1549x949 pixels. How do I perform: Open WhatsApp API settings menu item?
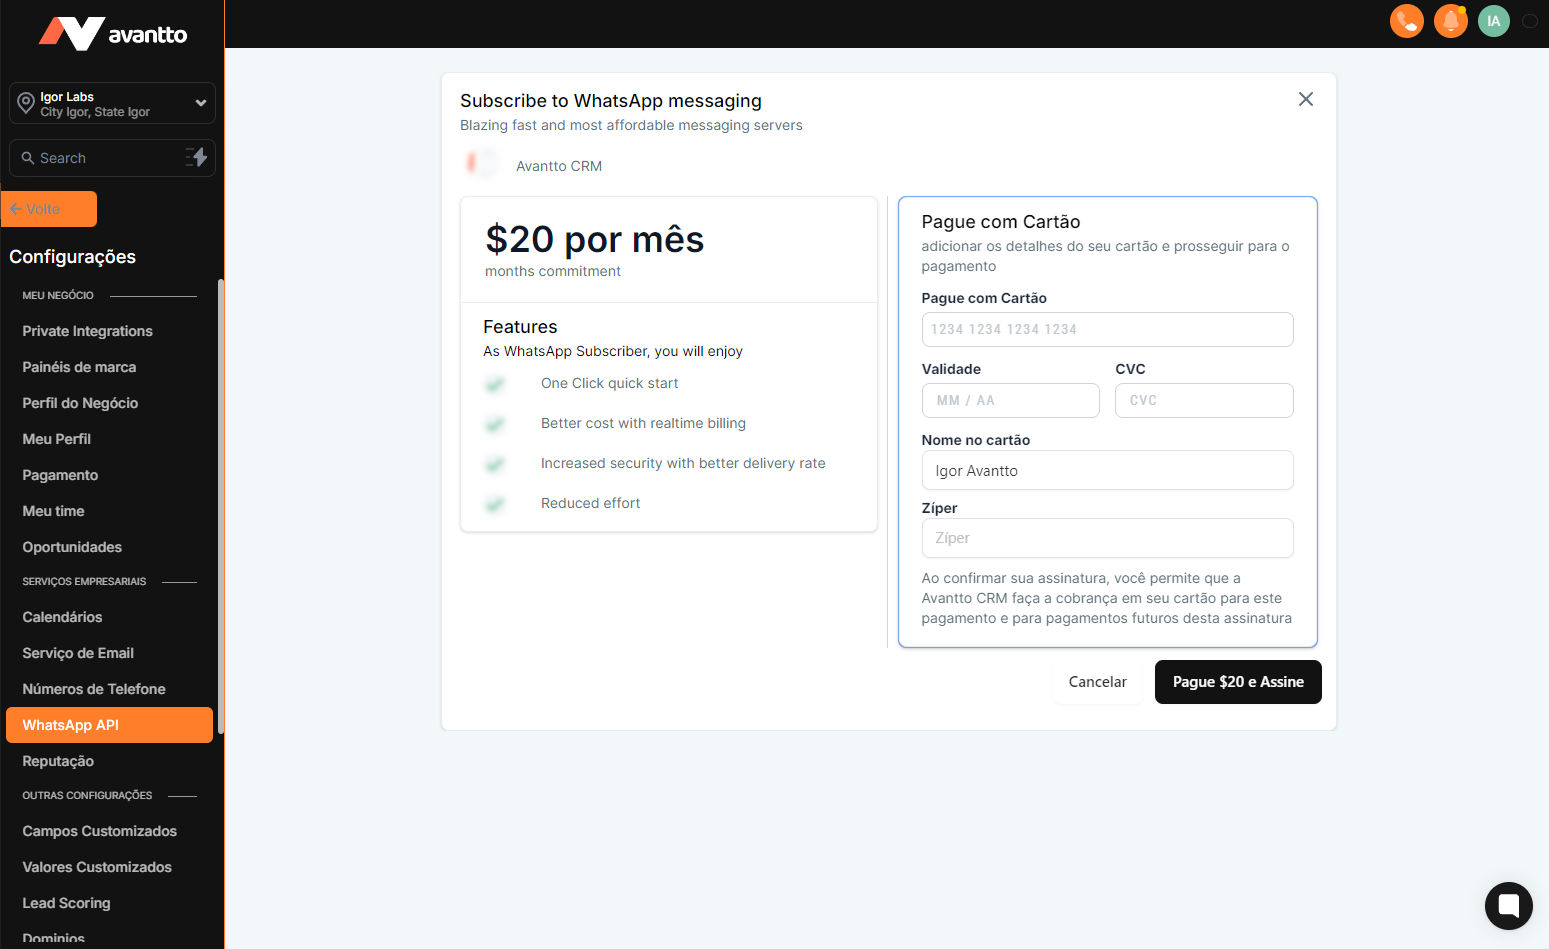coord(109,725)
